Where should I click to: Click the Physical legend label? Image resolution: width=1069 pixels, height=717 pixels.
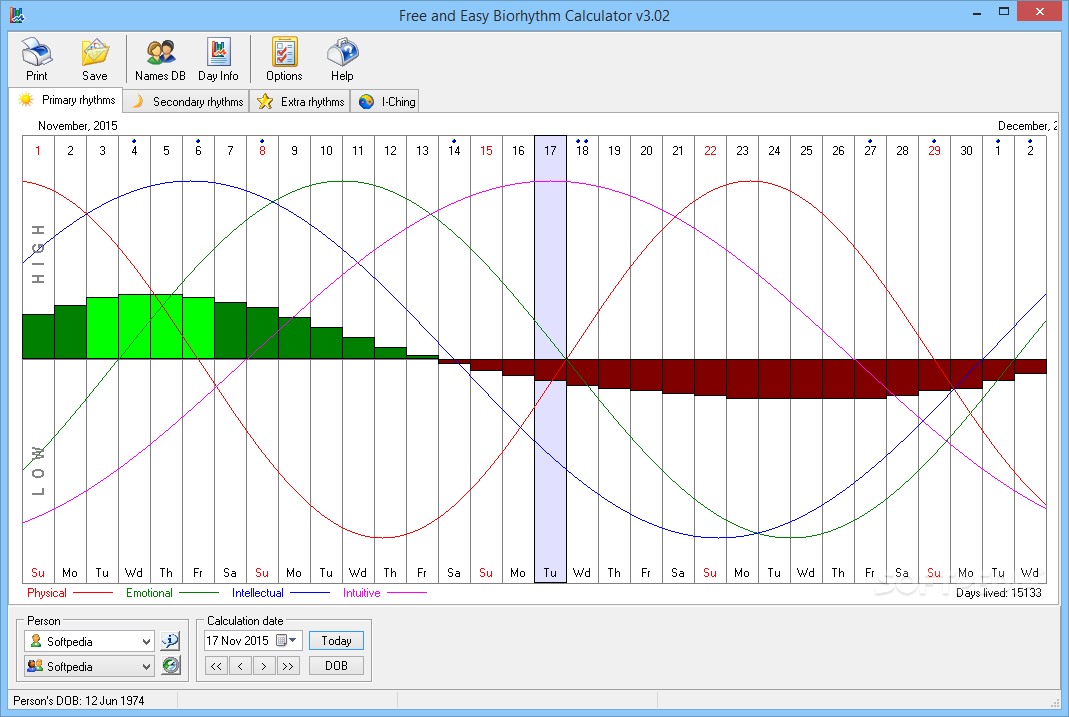tap(46, 593)
